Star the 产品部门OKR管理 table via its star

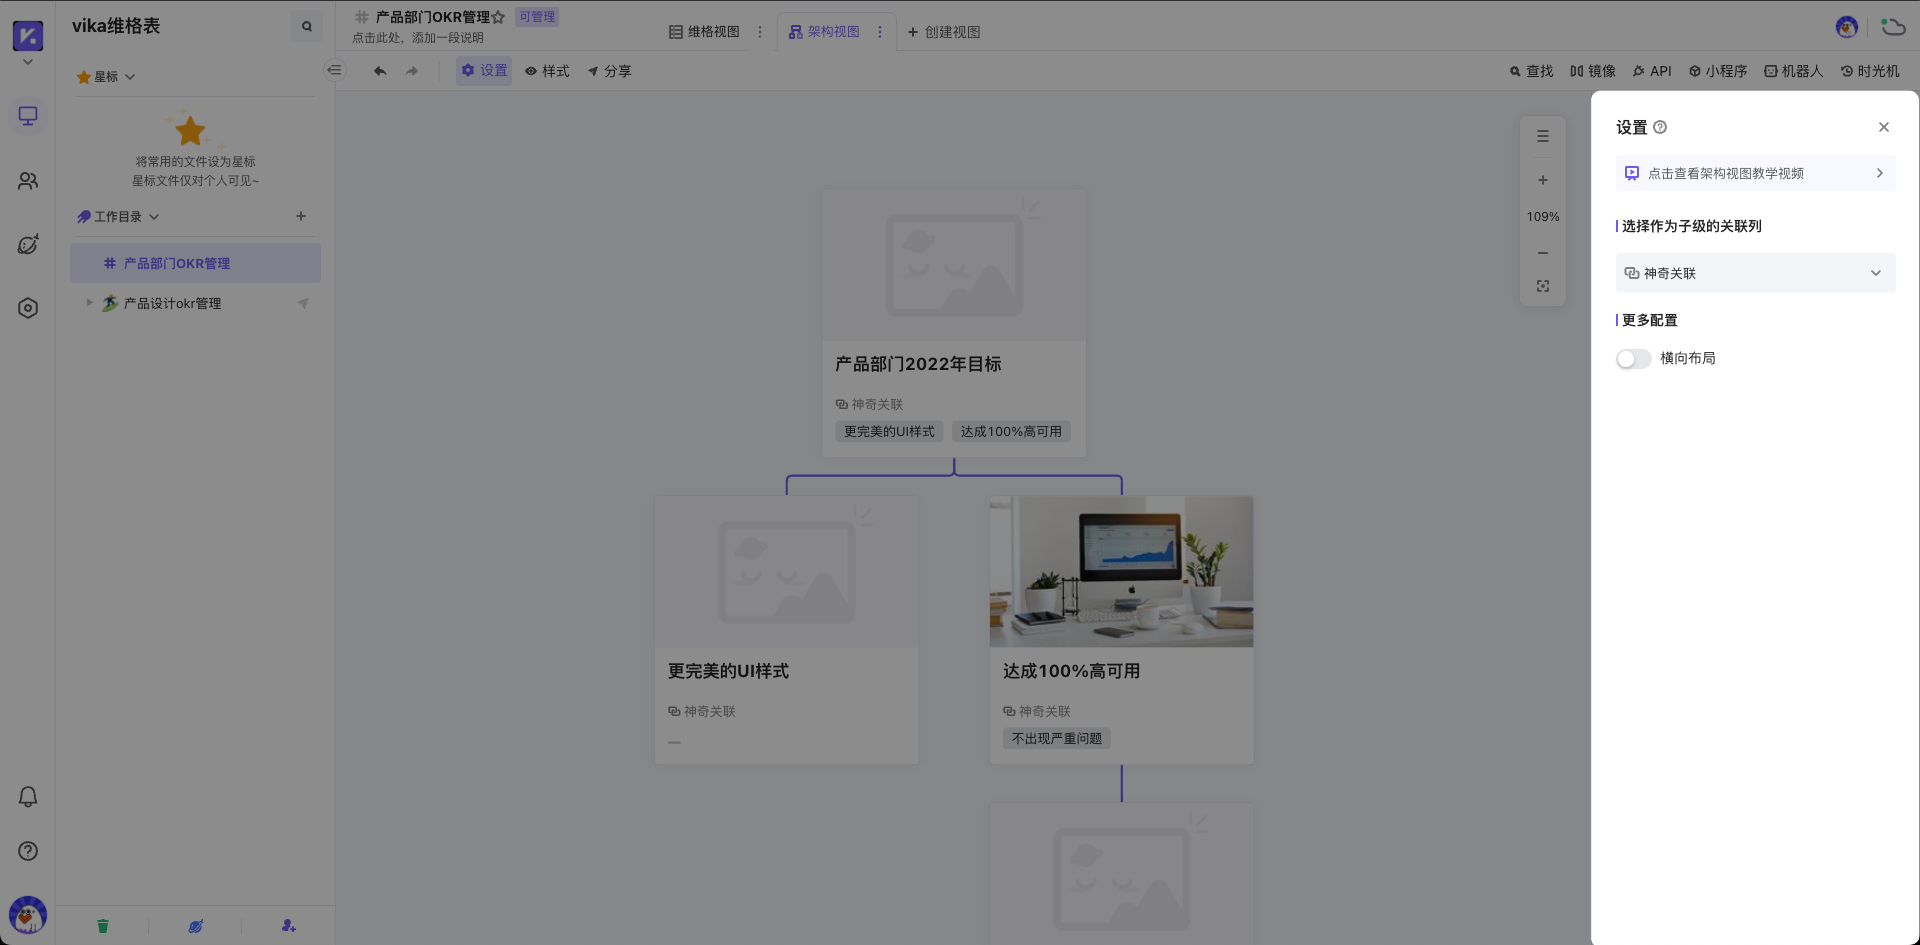pos(497,16)
